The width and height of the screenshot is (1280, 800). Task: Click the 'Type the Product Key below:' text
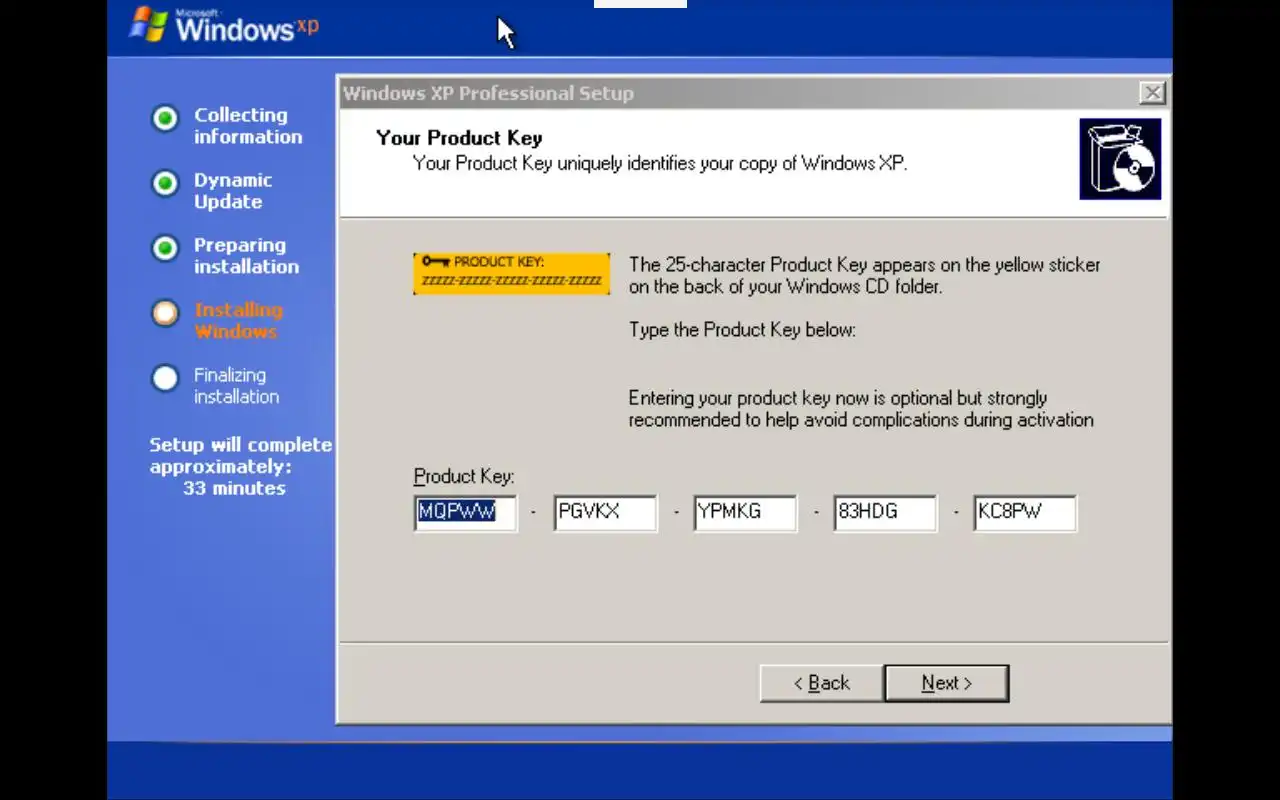[x=742, y=330]
